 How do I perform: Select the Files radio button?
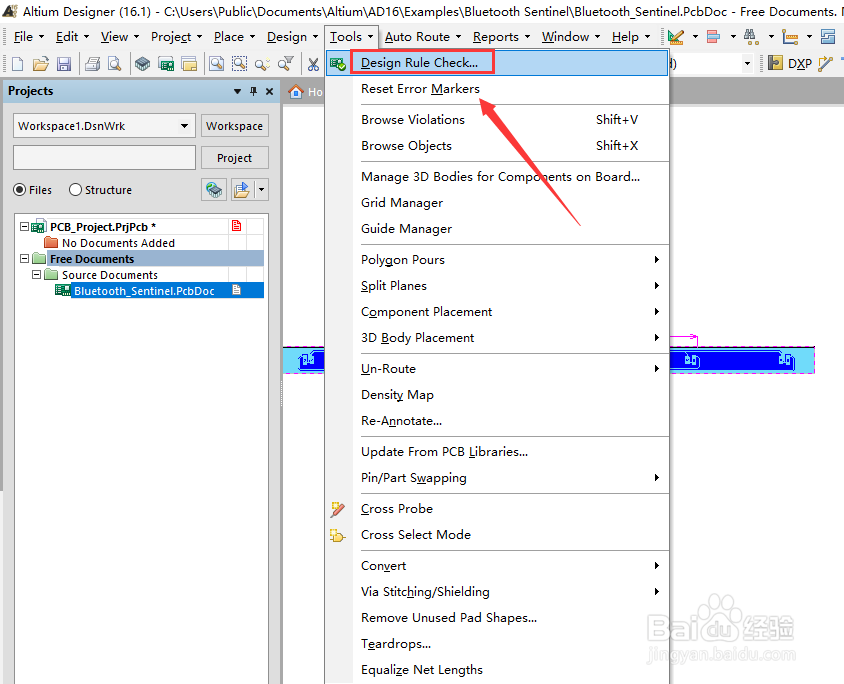(20, 189)
